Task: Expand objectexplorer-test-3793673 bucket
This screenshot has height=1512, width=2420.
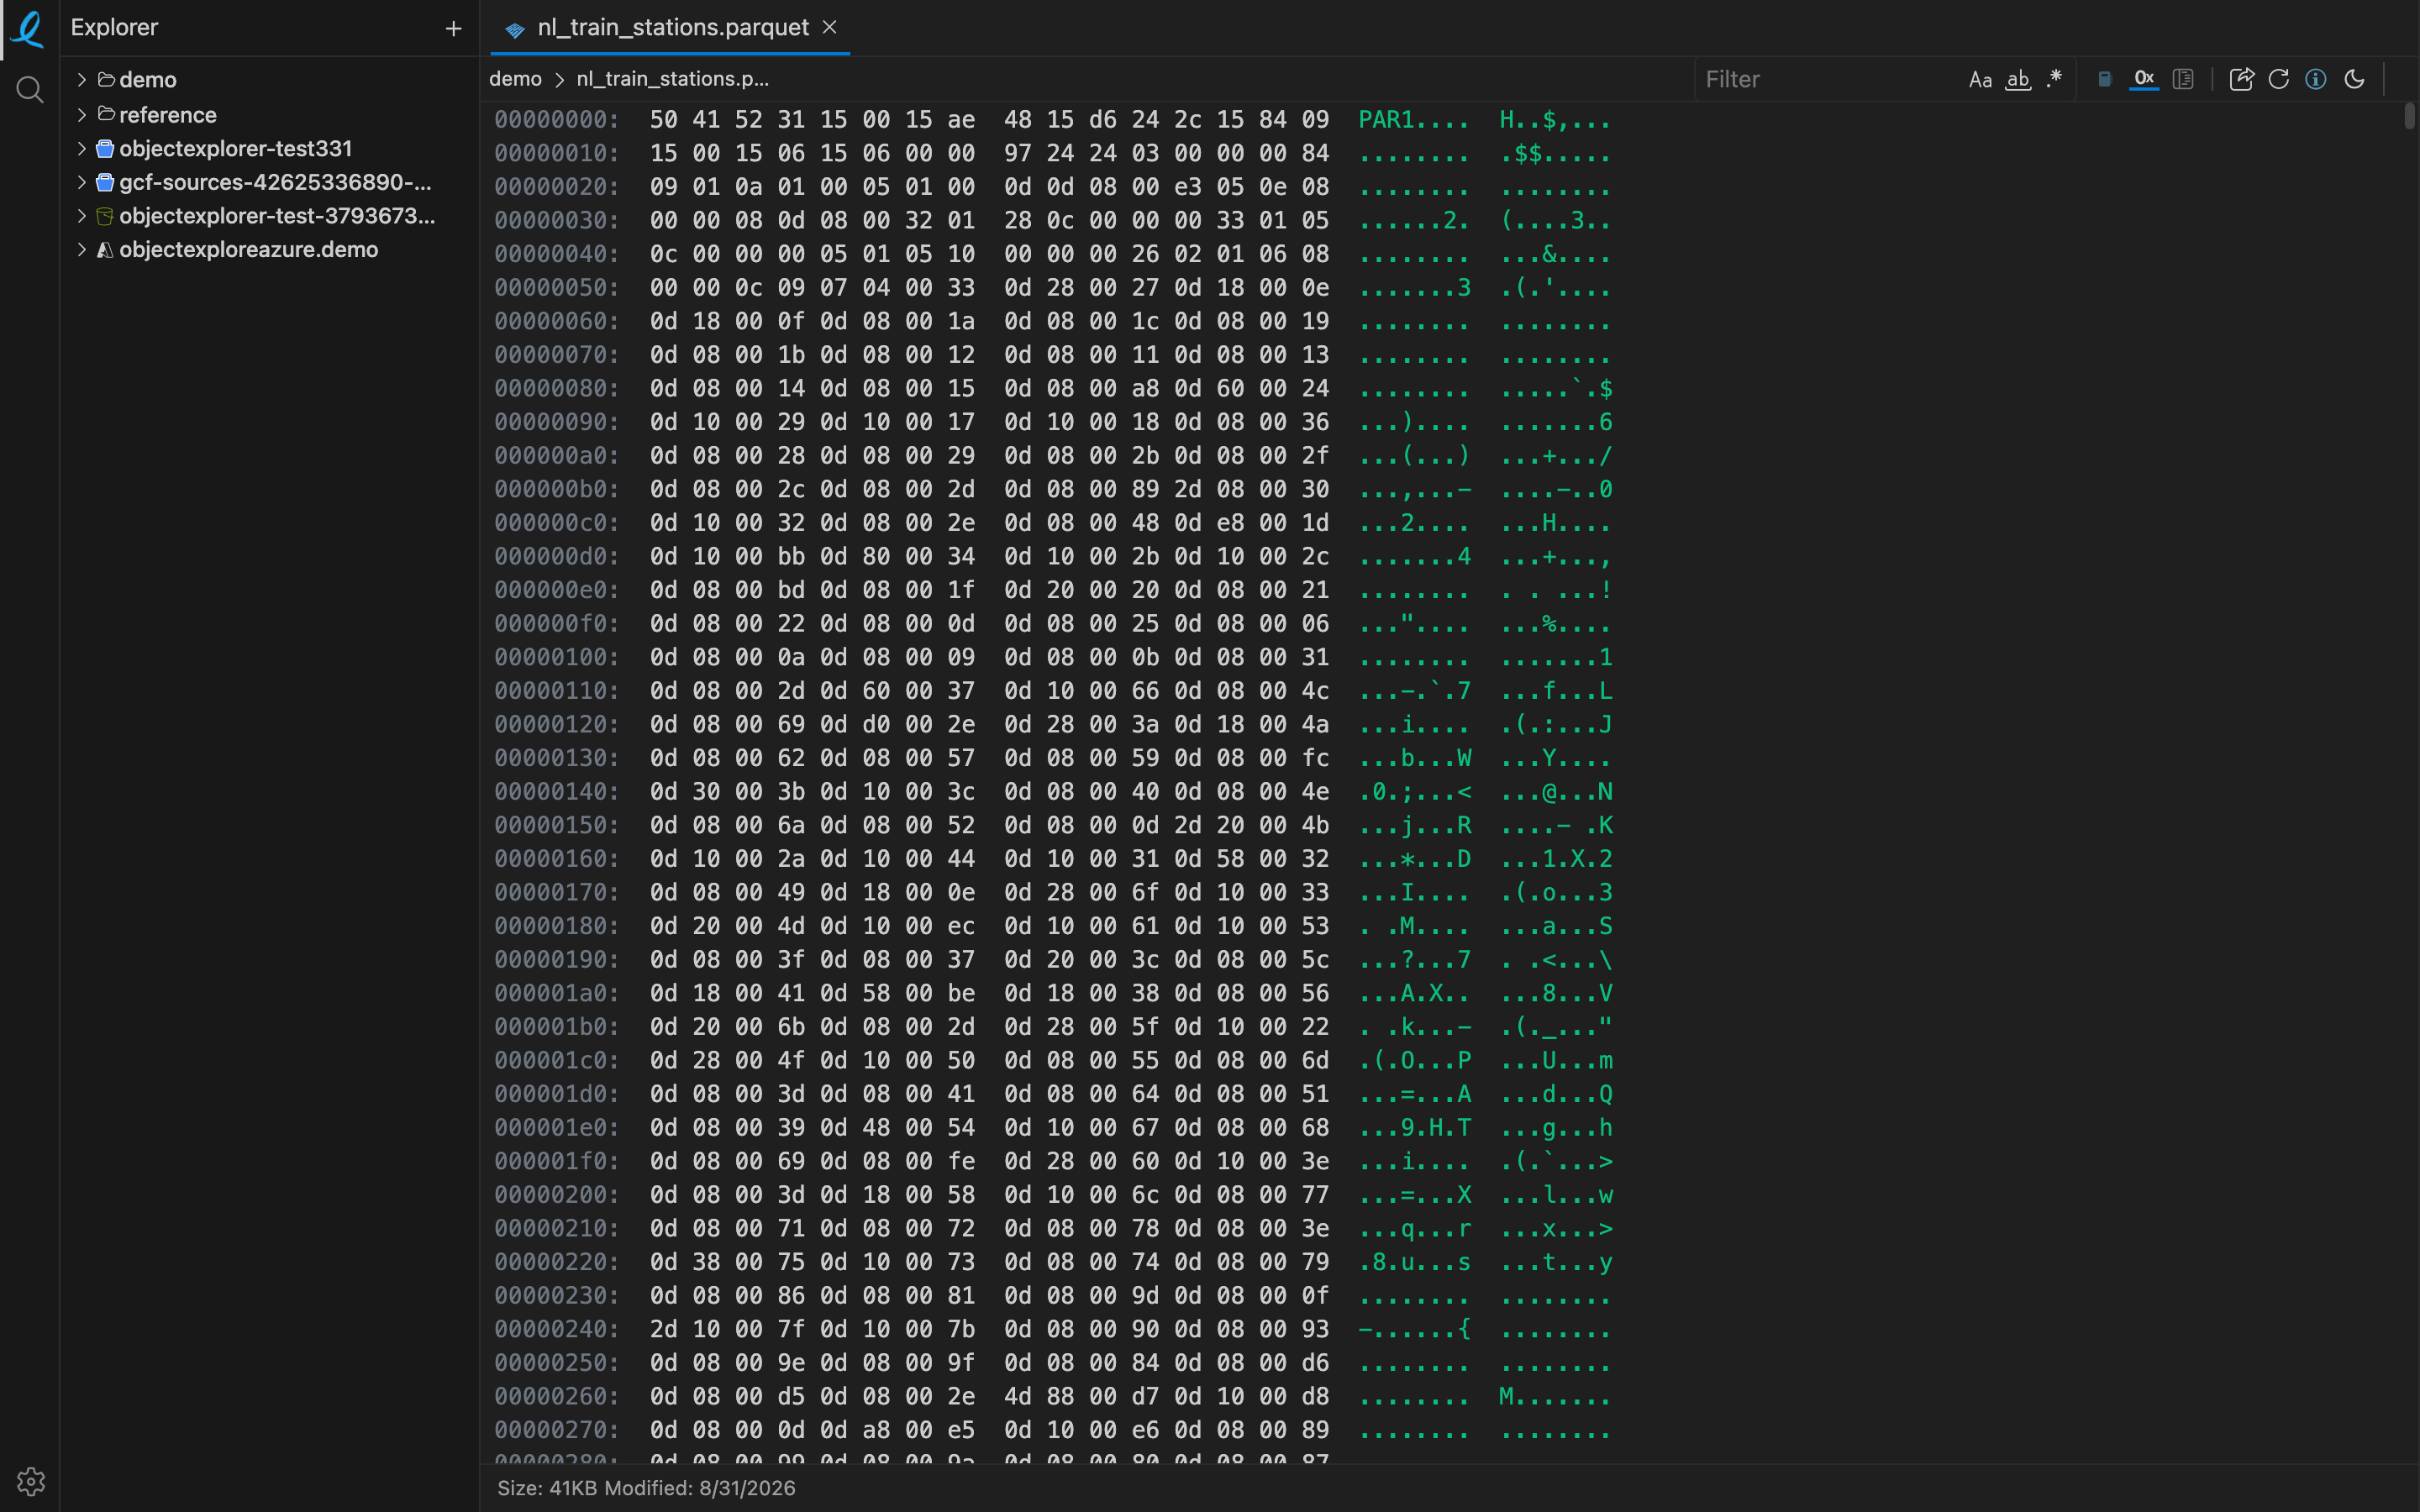Action: [82, 215]
